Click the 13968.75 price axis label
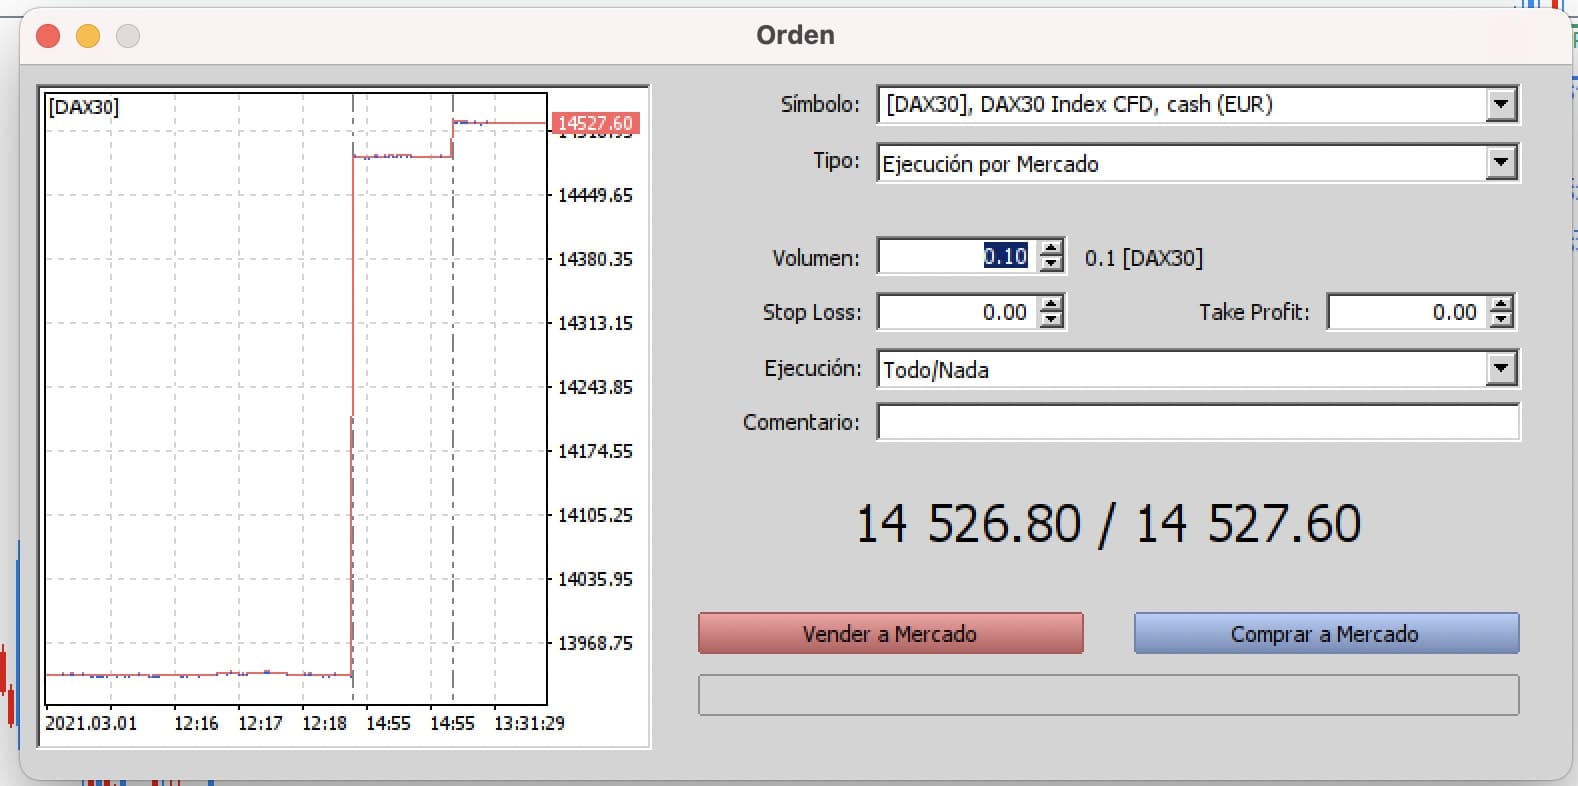This screenshot has height=786, width=1578. pyautogui.click(x=595, y=643)
